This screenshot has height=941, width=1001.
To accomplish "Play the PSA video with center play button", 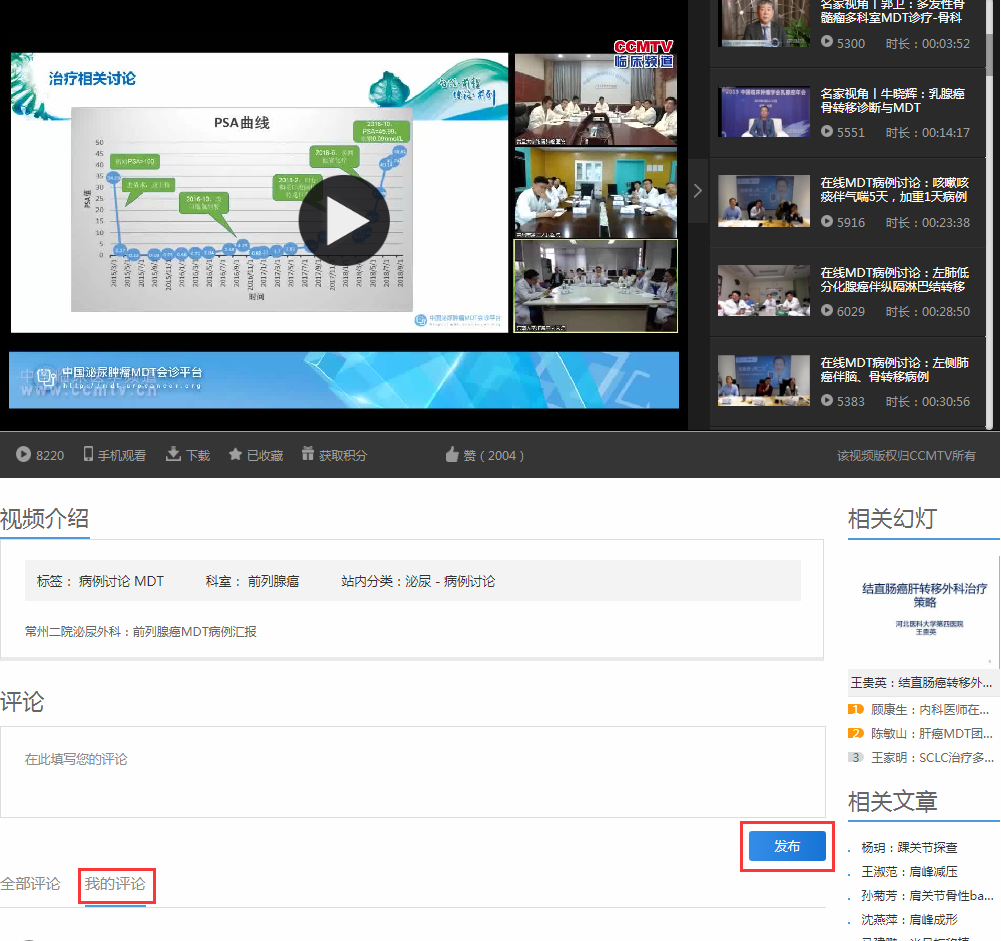I will pos(344,221).
